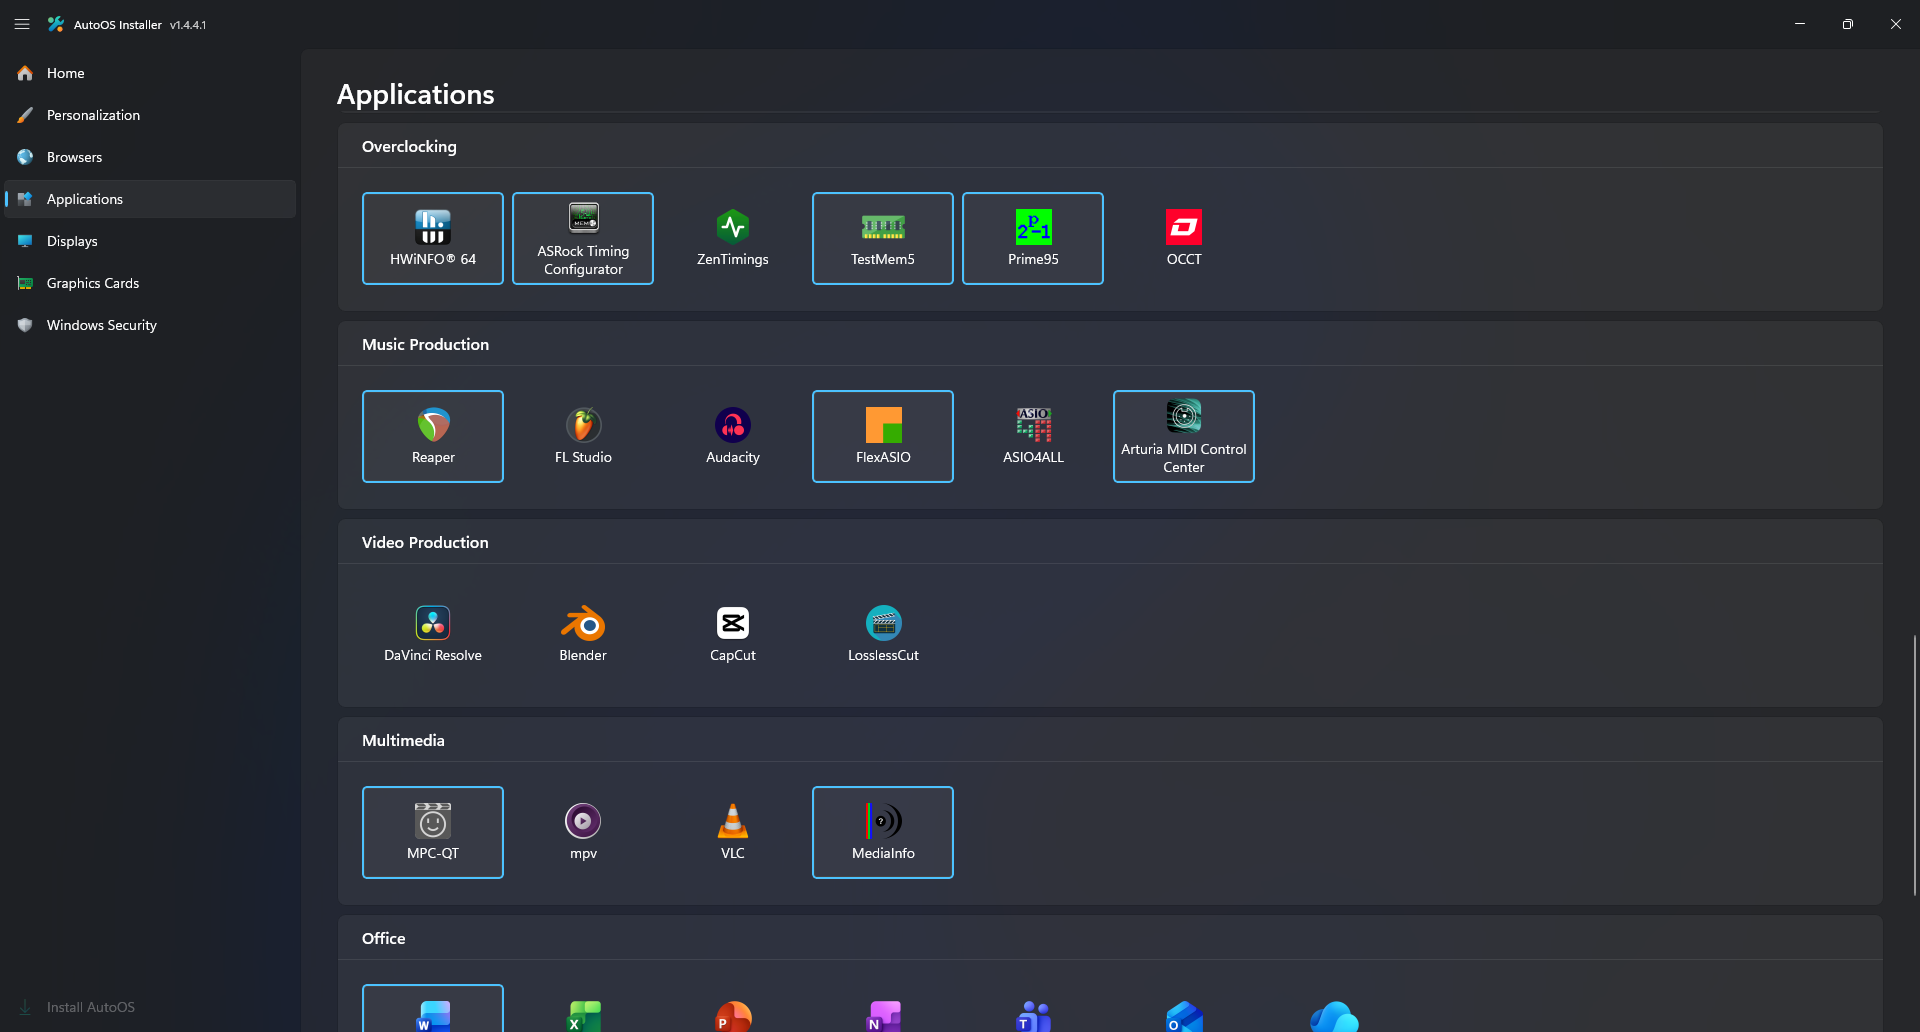
Task: Maximize or restore the installer window
Action: [1848, 24]
